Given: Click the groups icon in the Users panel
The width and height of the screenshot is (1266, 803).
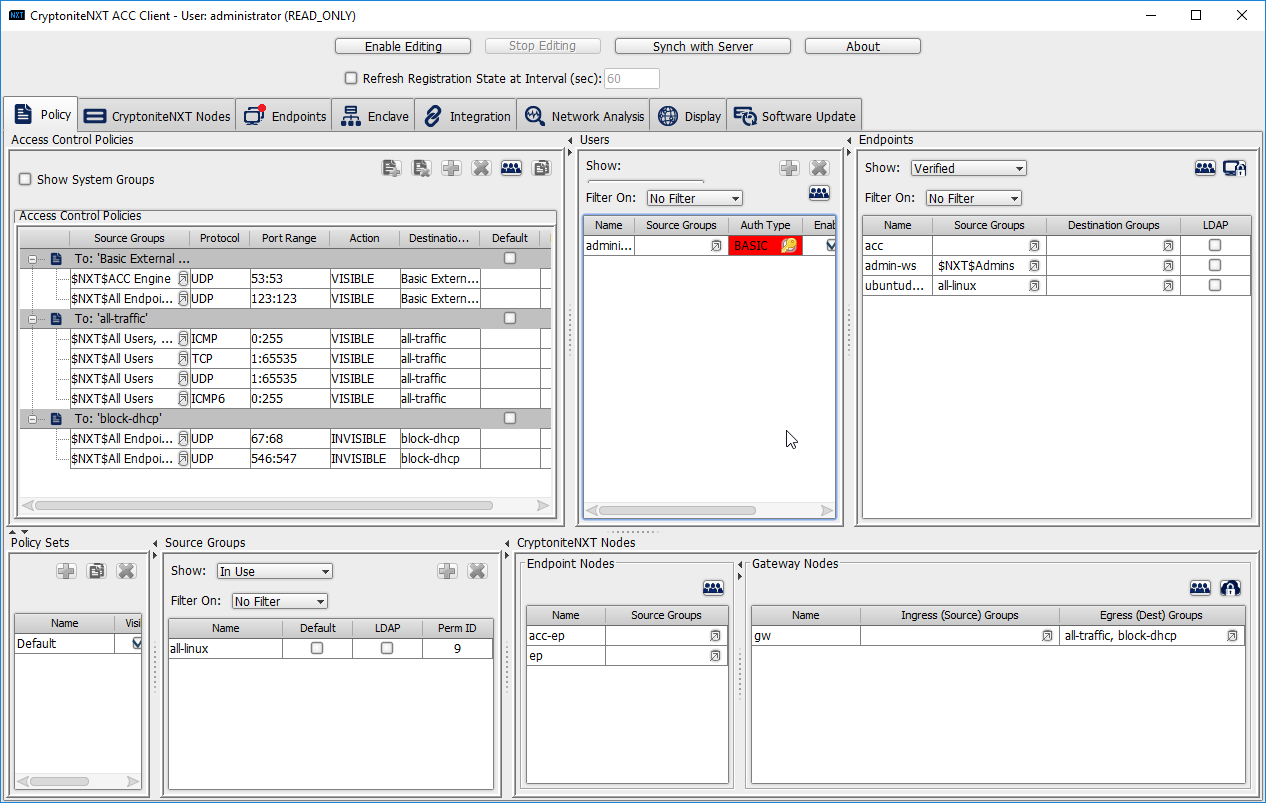Looking at the screenshot, I should [819, 193].
